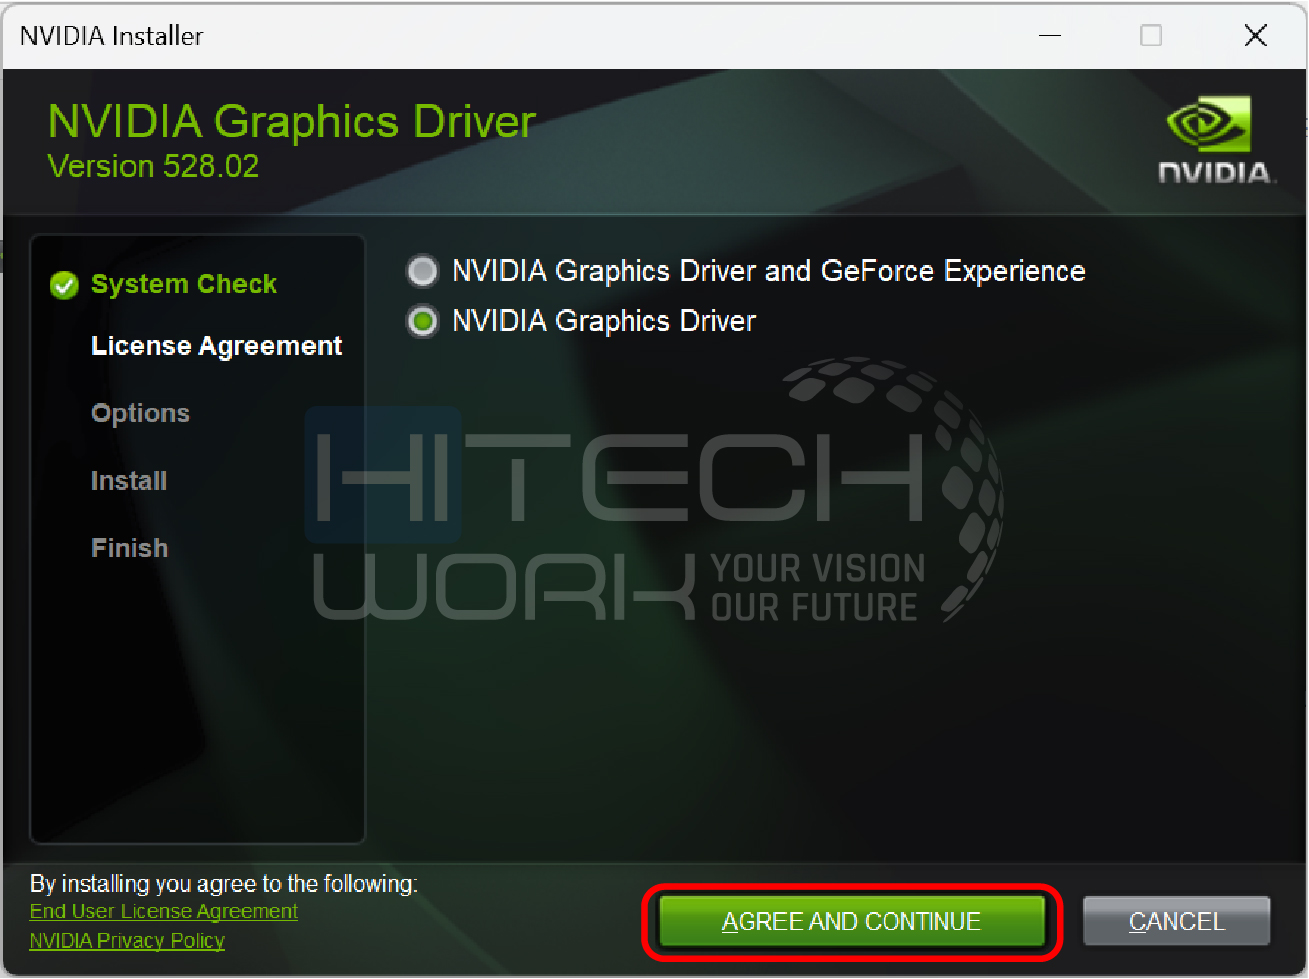Screen dimensions: 1309x979
Task: Click the AGREE AND CONTINUE button
Action: 851,921
